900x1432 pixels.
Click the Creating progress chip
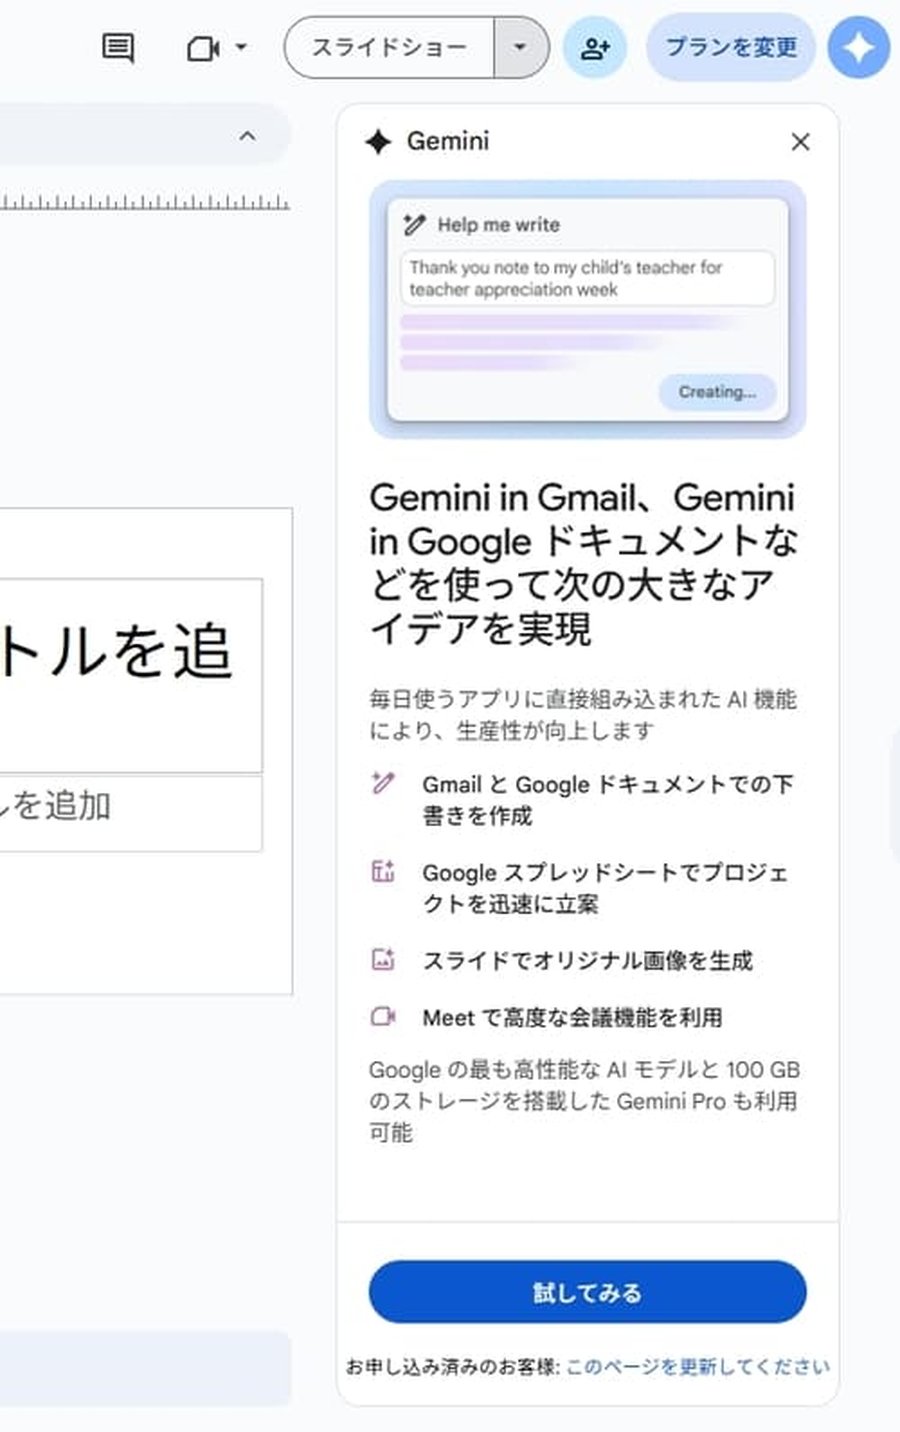pos(716,392)
